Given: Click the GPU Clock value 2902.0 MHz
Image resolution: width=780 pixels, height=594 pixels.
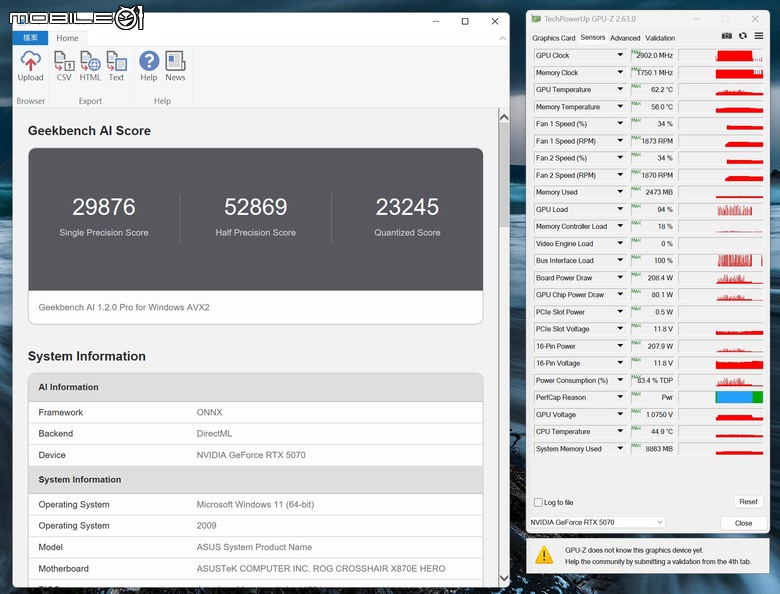Looking at the screenshot, I should pos(655,55).
